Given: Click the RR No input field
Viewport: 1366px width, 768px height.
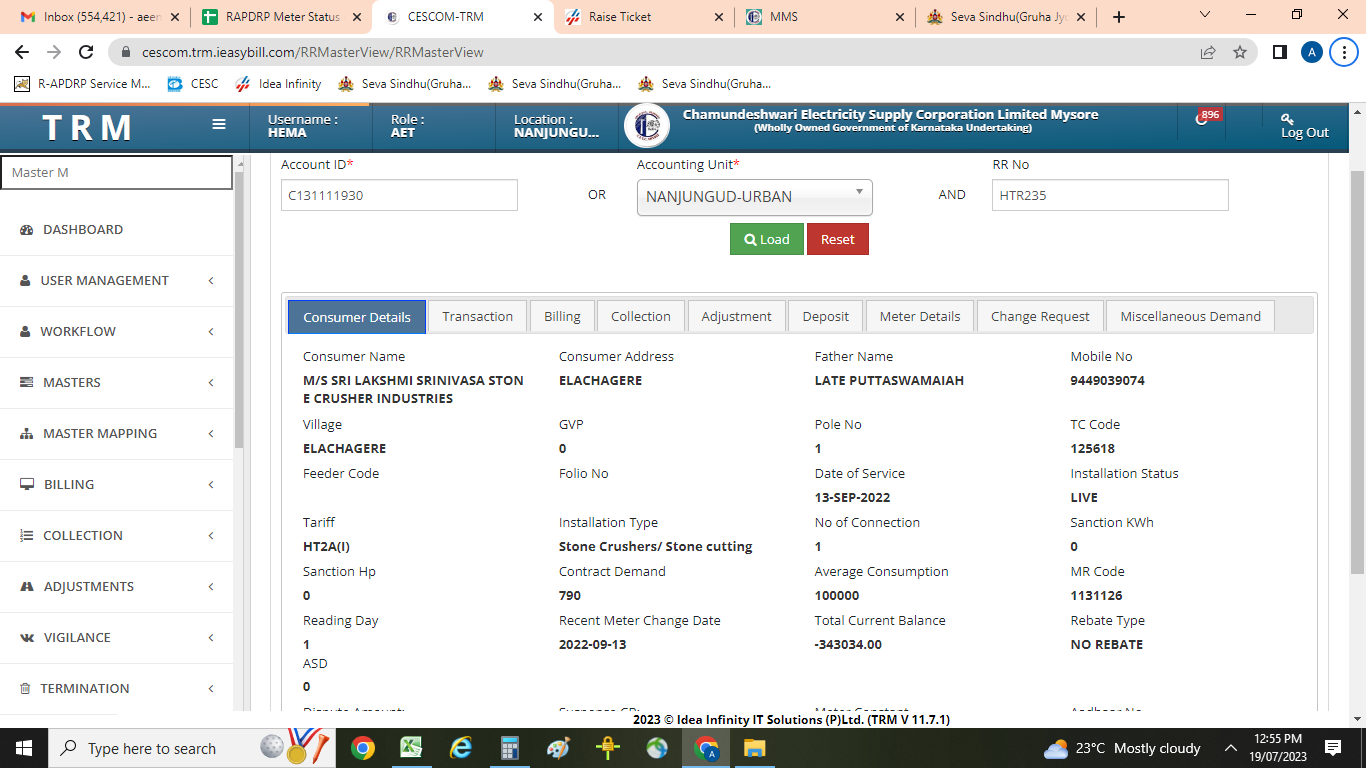Looking at the screenshot, I should coord(1110,195).
